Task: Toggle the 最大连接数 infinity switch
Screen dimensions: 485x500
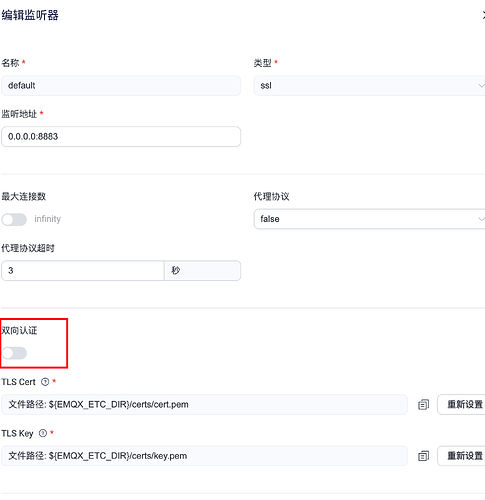Action: [14, 220]
